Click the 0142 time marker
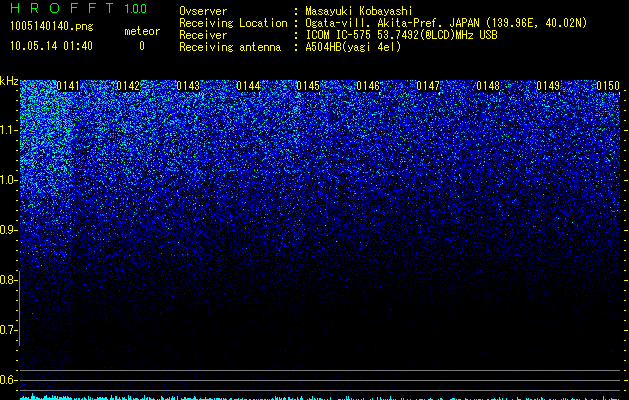 tap(128, 86)
